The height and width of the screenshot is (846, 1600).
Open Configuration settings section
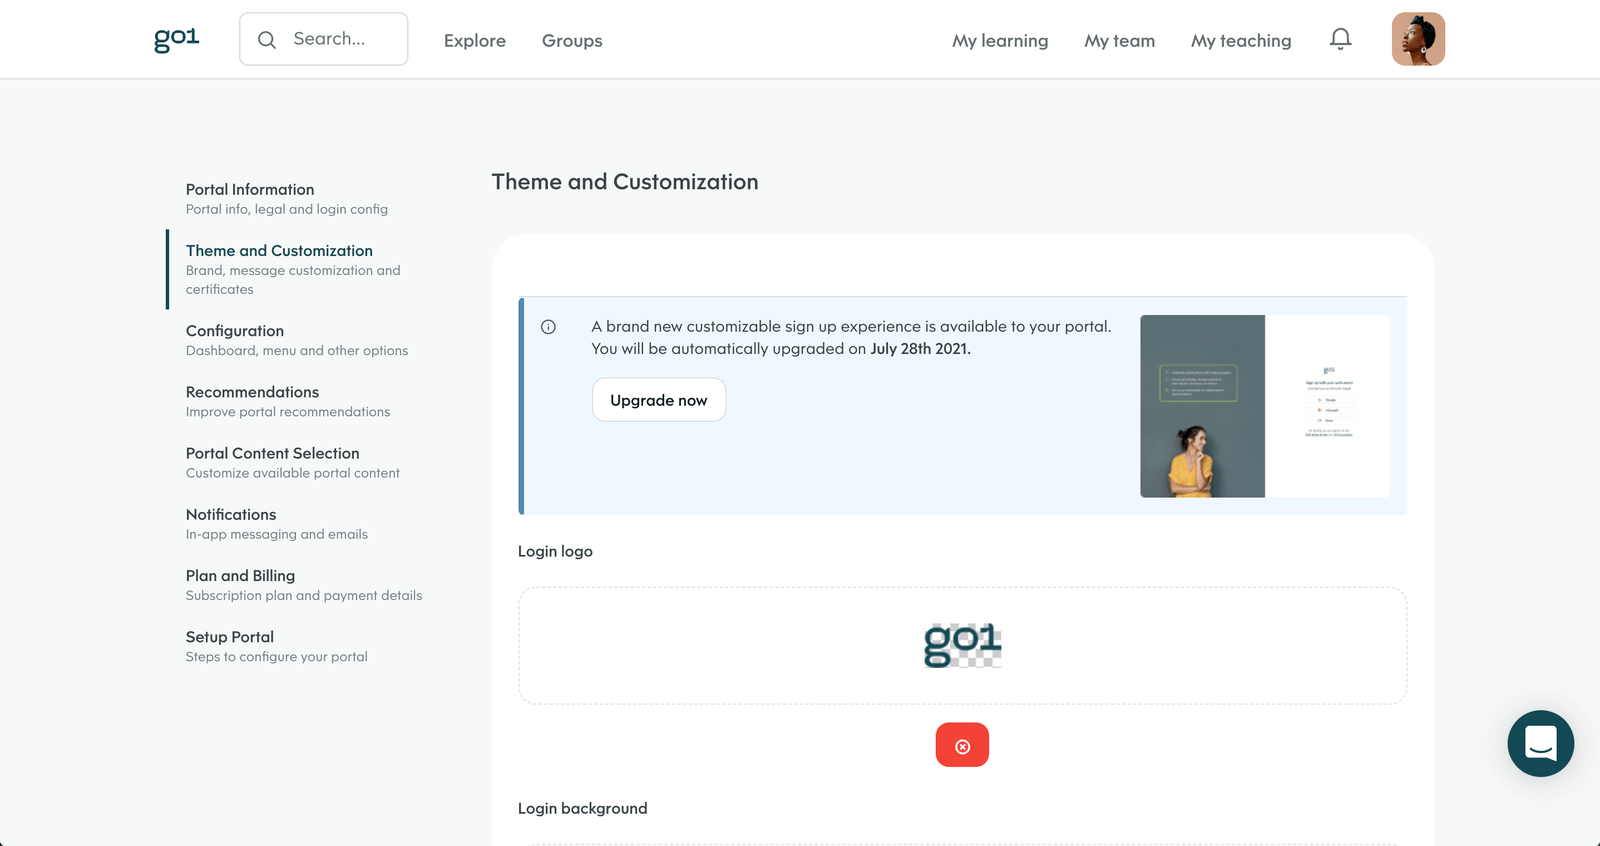[x=296, y=340]
